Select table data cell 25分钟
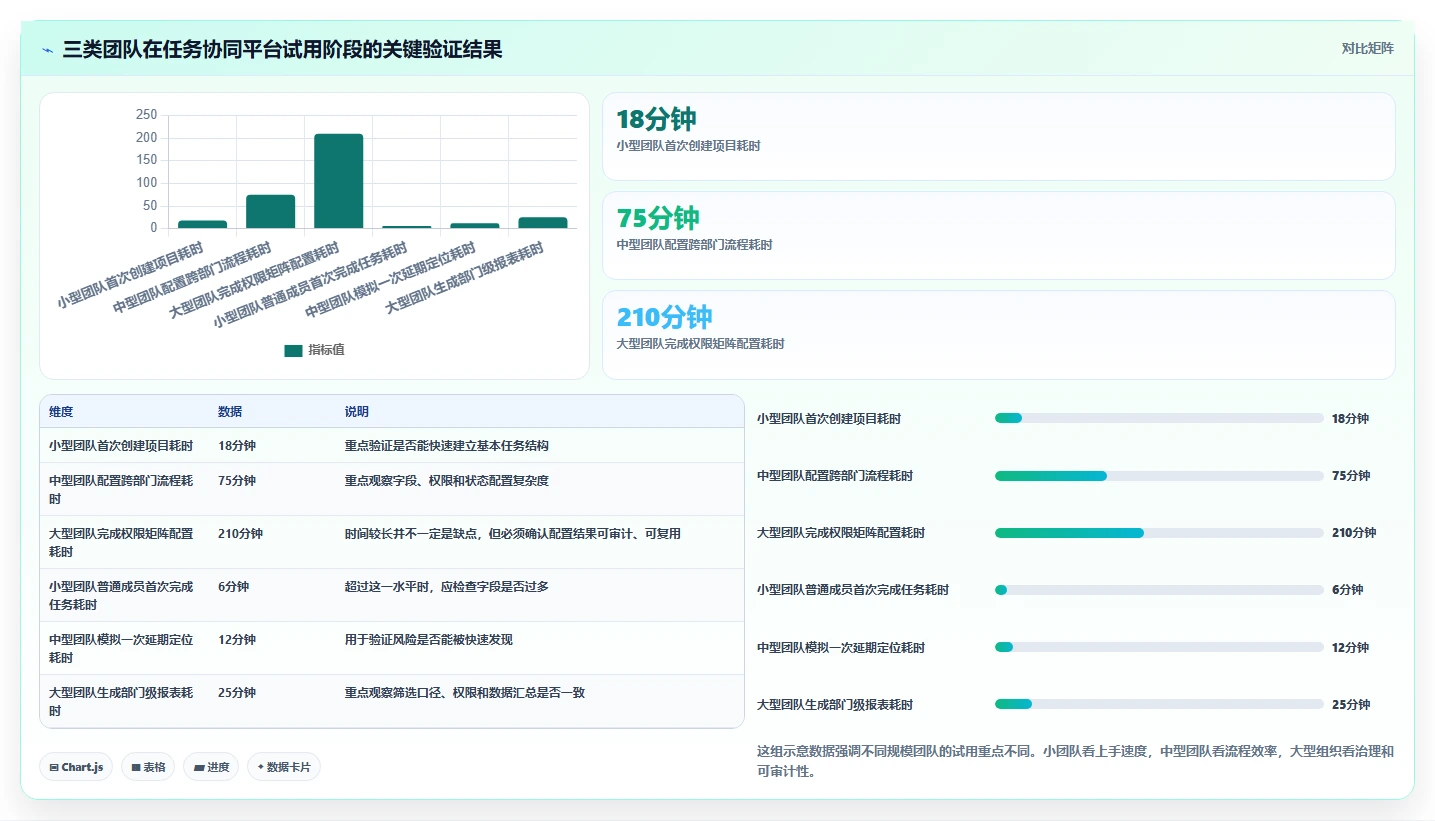The height and width of the screenshot is (821, 1435). click(x=236, y=693)
